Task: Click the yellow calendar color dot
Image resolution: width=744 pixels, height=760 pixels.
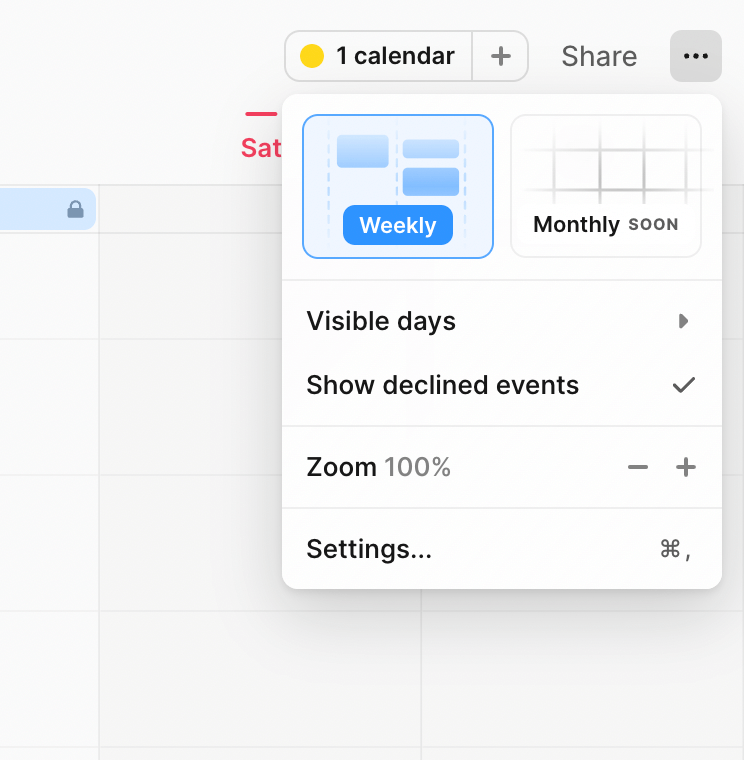Action: point(312,56)
